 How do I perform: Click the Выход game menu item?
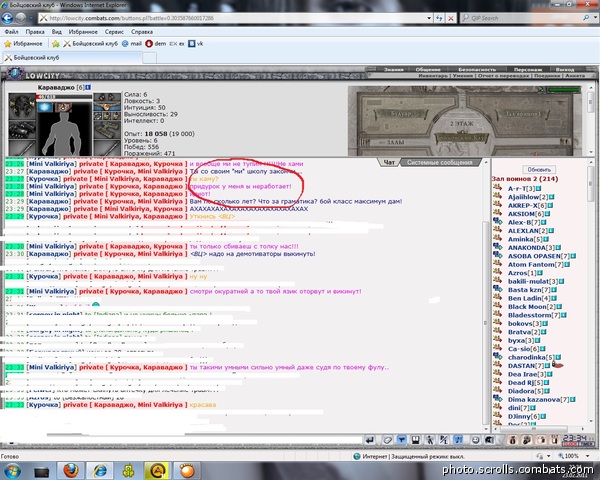[565, 69]
